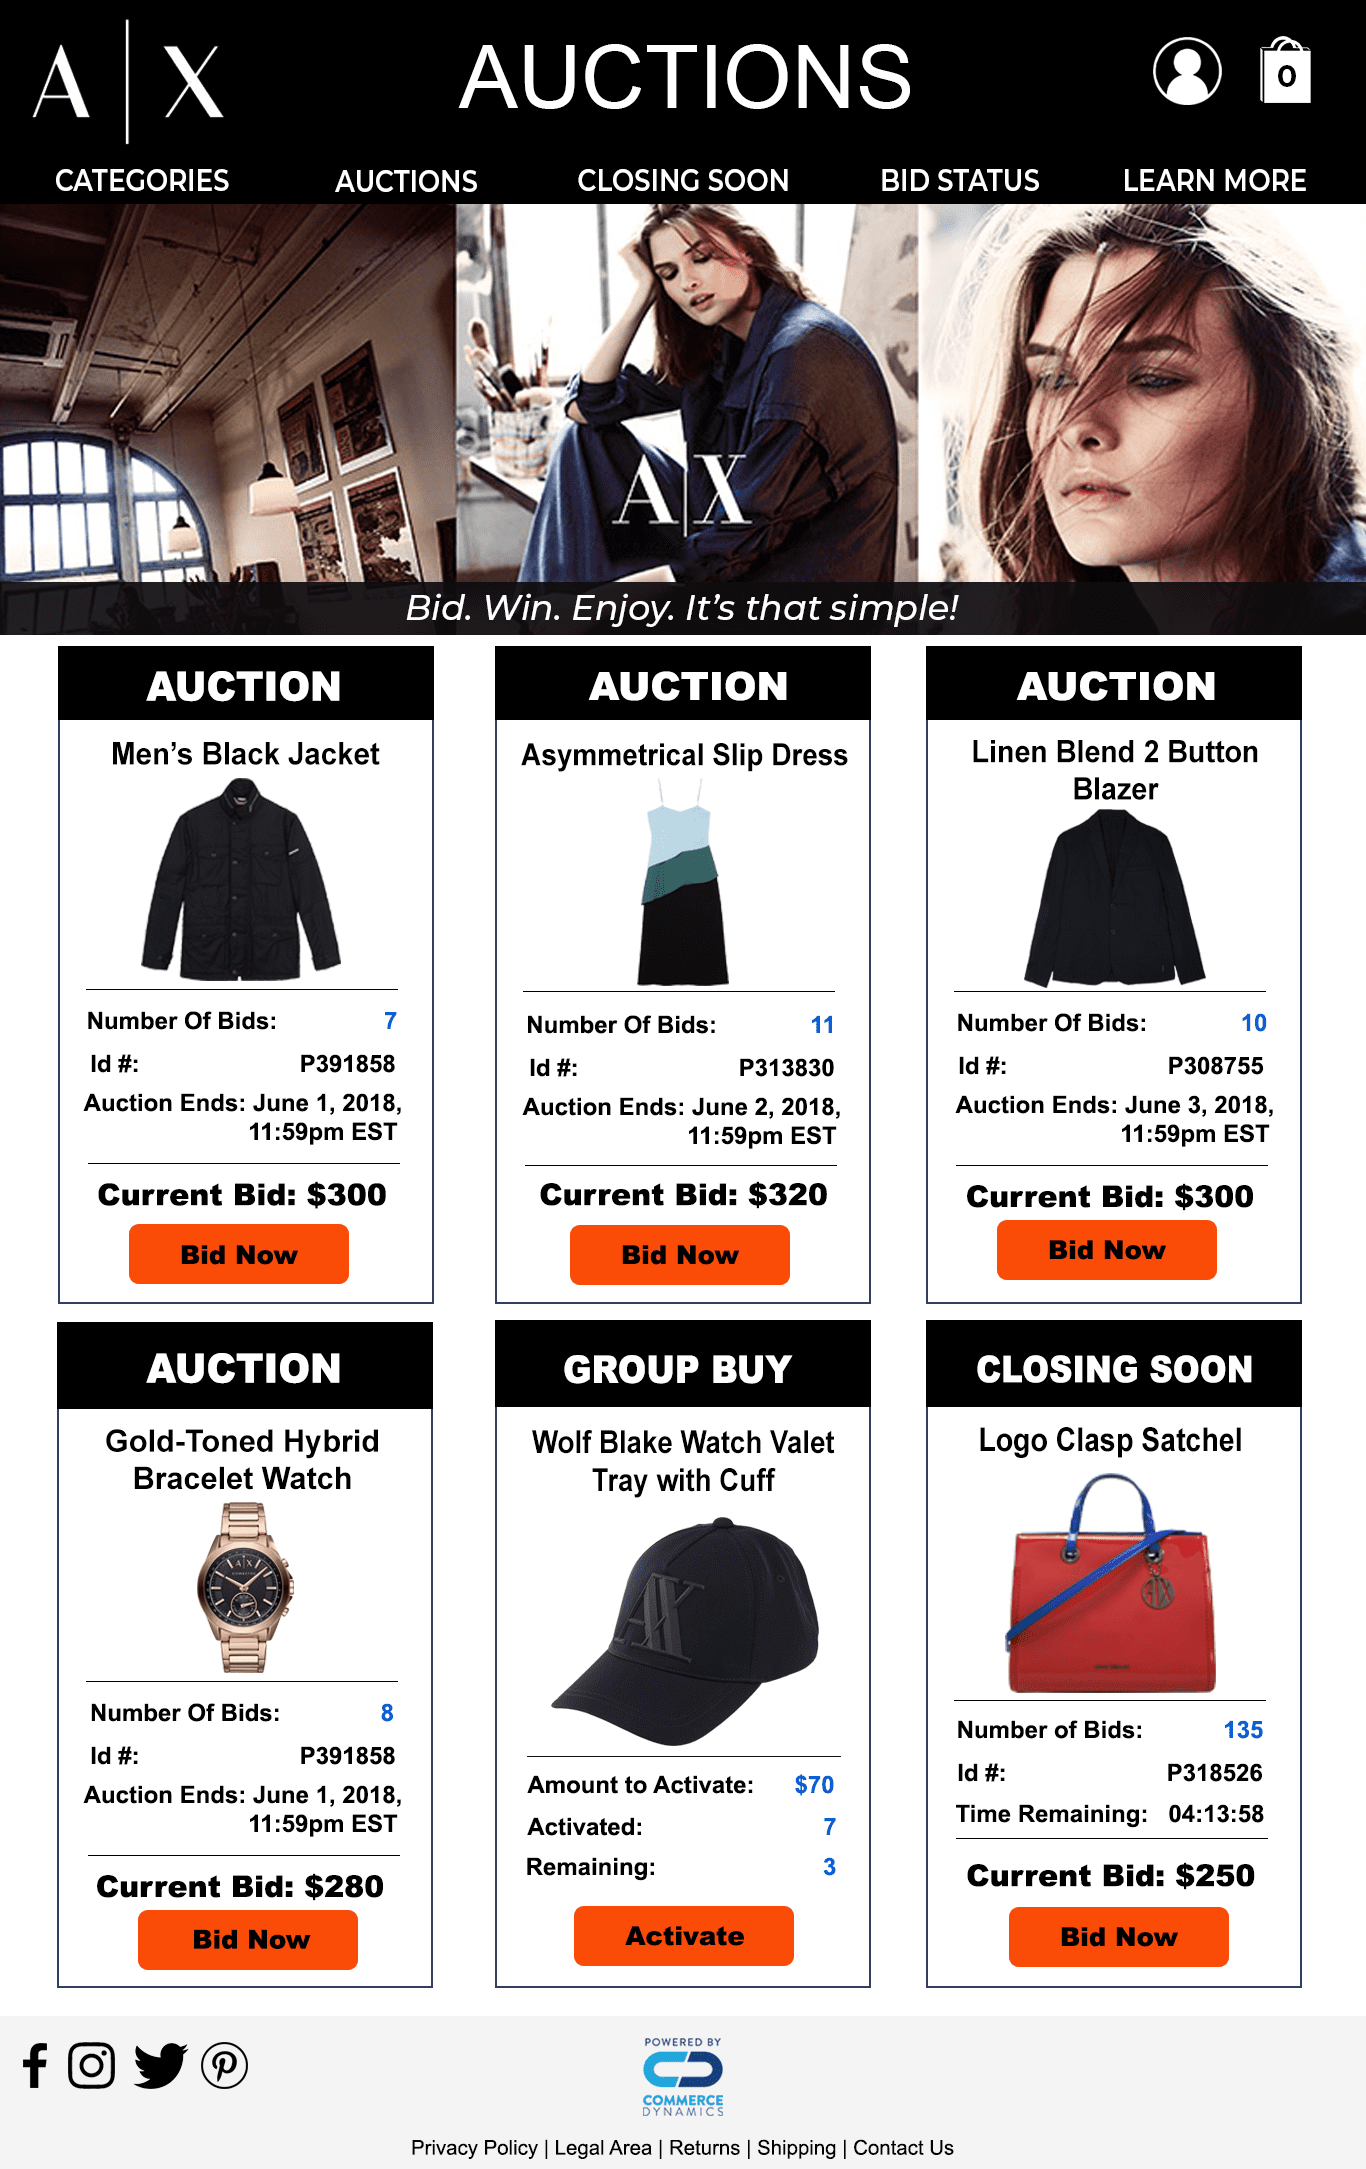The image size is (1366, 2169).
Task: Open the Twitter bird icon
Action: coord(160,2065)
